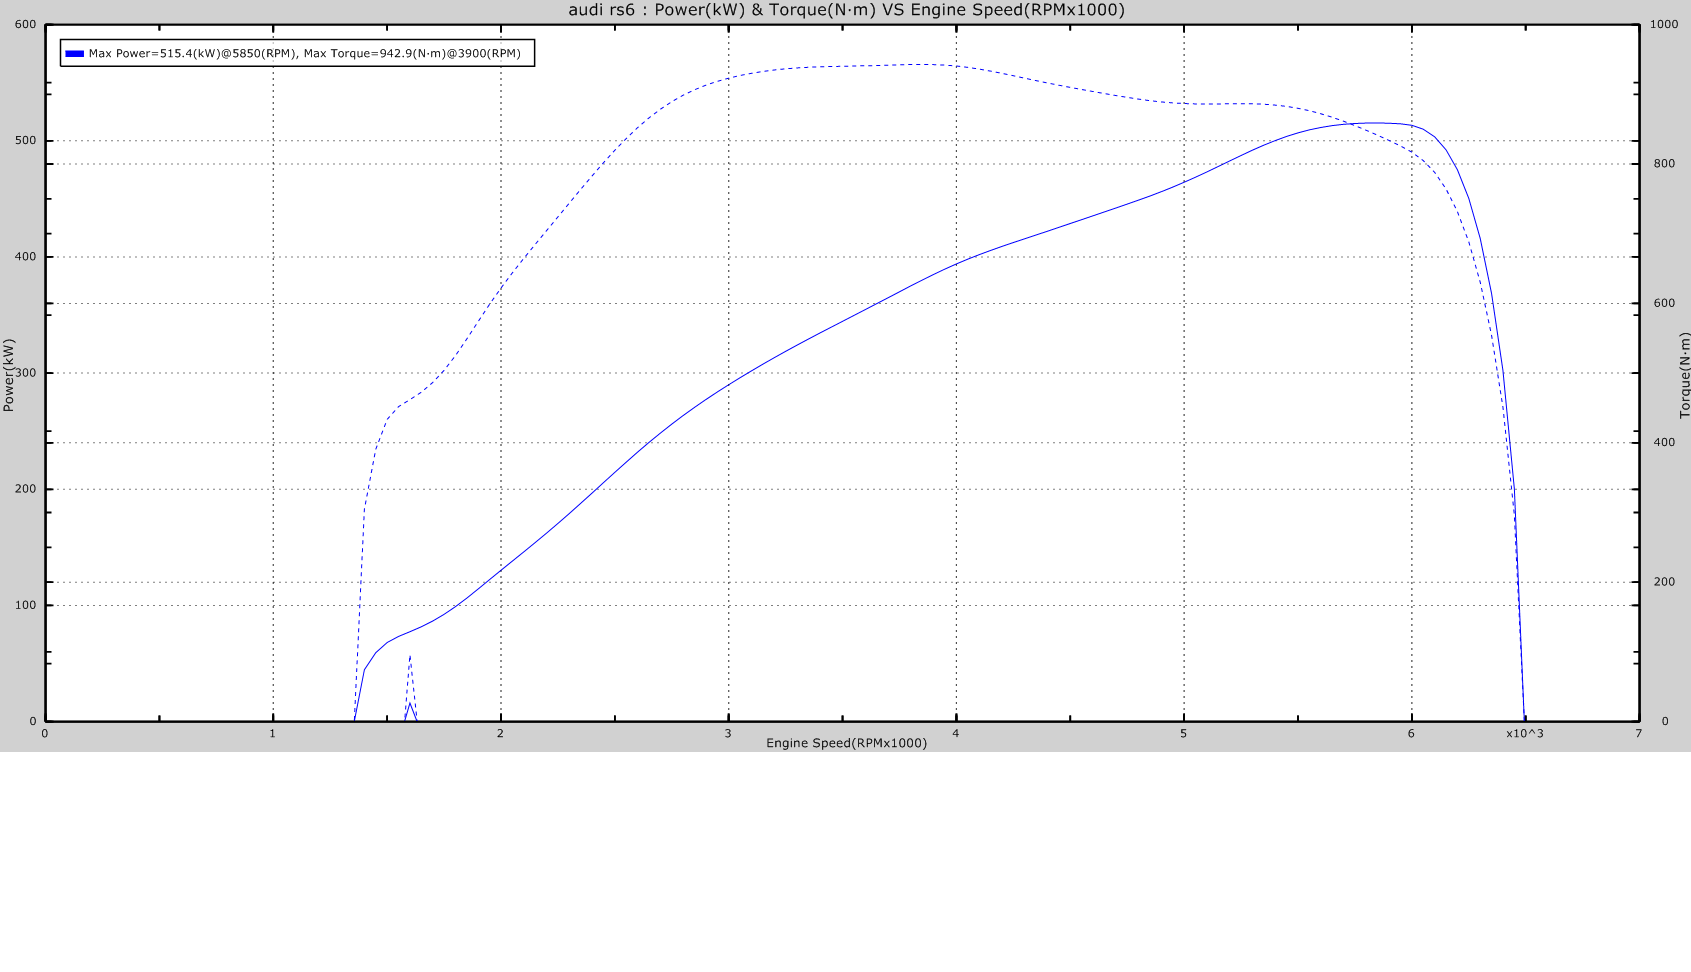Viewport: 1691px width, 972px height.
Task: Click the 1 tick label on the x-axis
Action: click(x=273, y=734)
